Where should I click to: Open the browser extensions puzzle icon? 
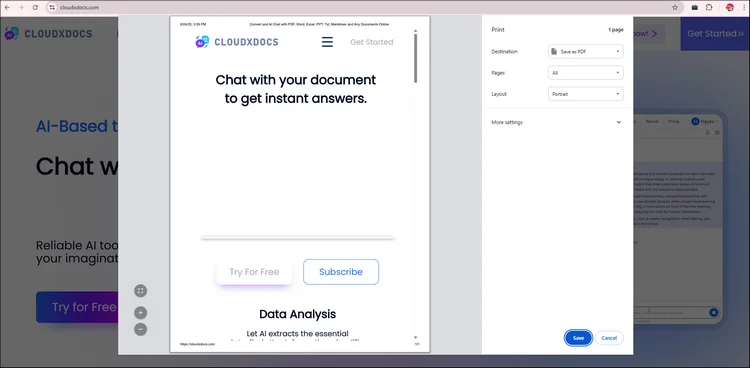click(x=709, y=8)
